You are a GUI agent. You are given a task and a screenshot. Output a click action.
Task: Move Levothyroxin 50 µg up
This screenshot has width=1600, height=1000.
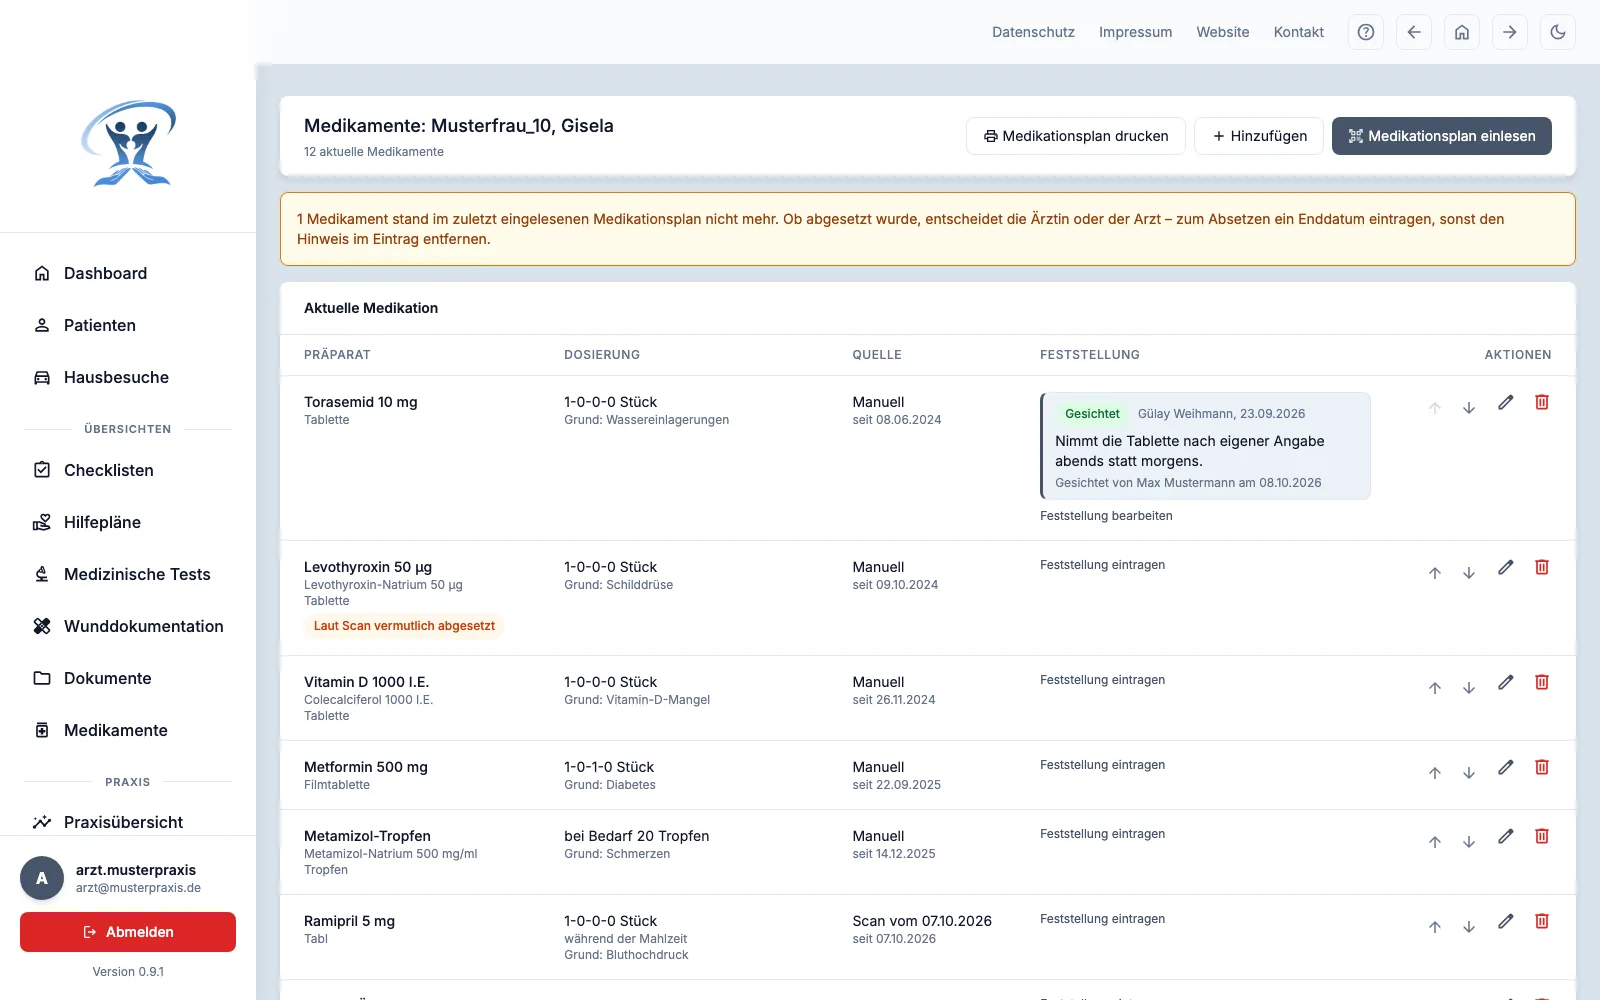[1435, 573]
